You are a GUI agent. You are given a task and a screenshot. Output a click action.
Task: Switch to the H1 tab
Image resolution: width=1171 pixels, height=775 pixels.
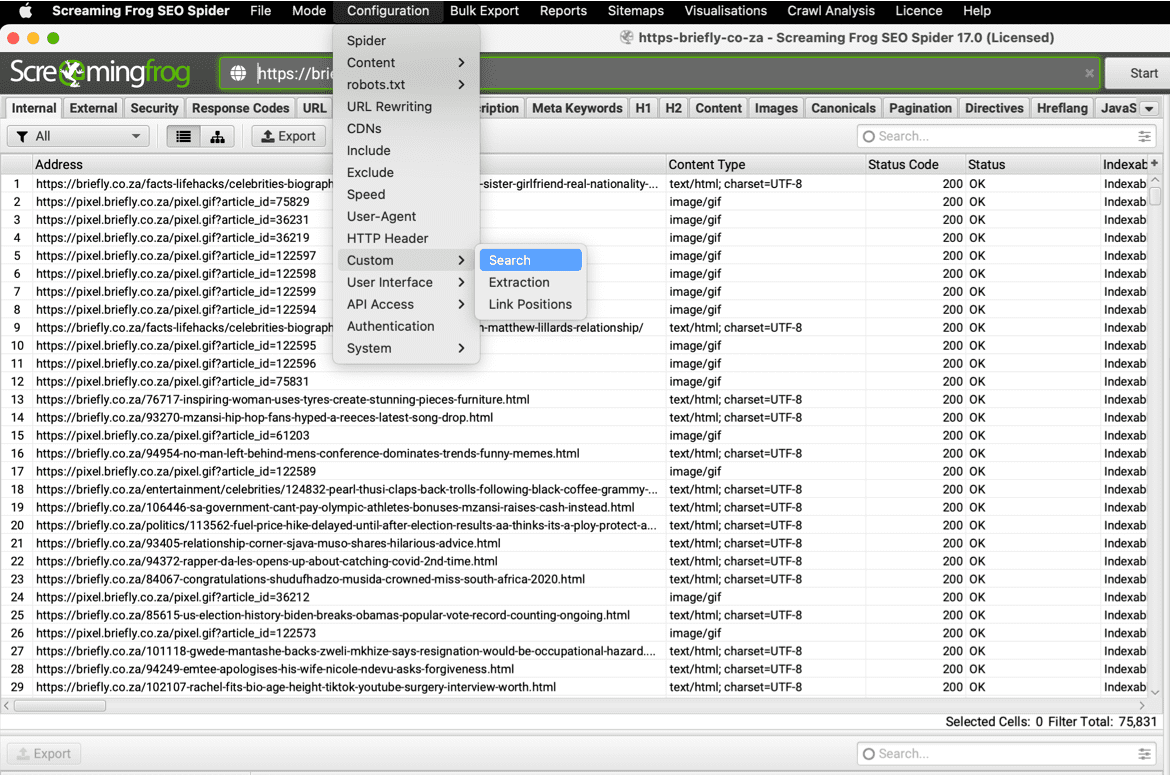[x=643, y=108]
